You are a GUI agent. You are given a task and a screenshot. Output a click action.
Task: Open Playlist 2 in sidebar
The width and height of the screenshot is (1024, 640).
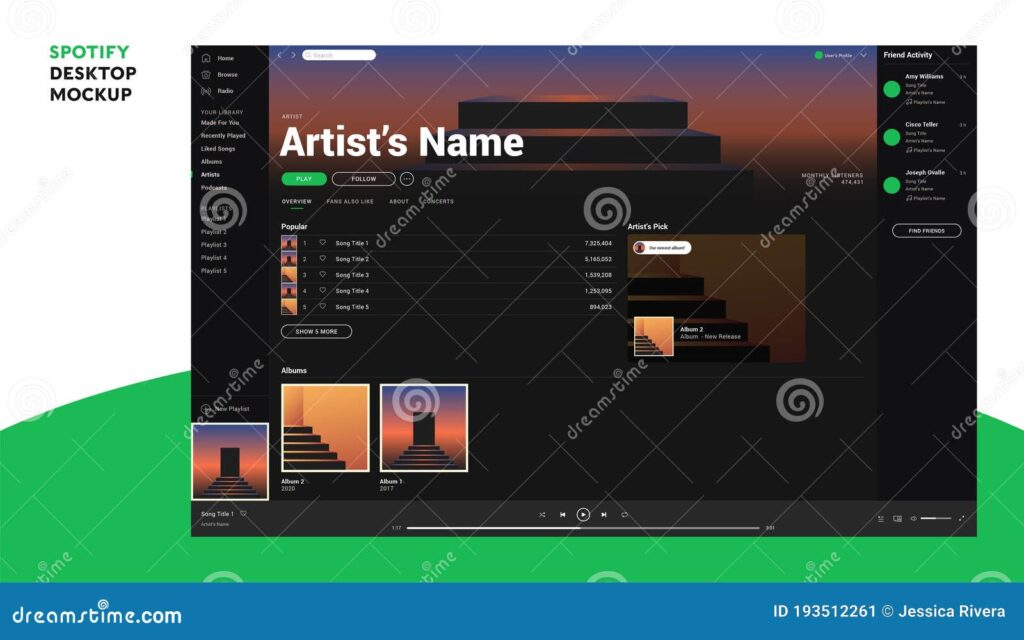pos(214,232)
